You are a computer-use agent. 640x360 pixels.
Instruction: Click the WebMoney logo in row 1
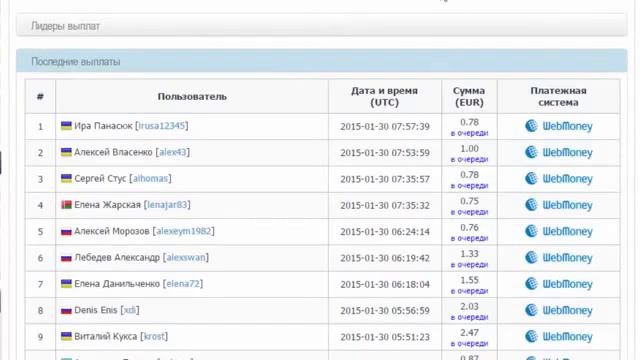click(558, 126)
